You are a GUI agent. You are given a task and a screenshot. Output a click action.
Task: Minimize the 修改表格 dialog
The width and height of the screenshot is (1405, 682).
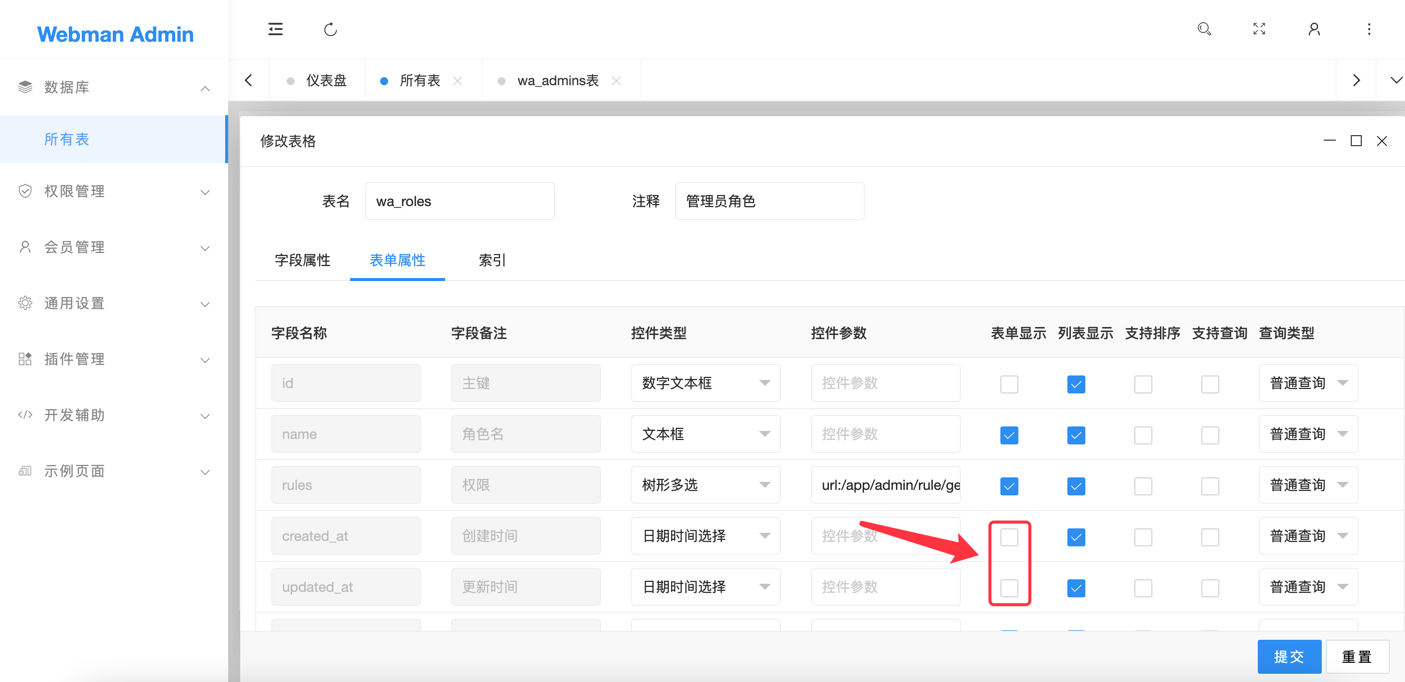tap(1330, 141)
